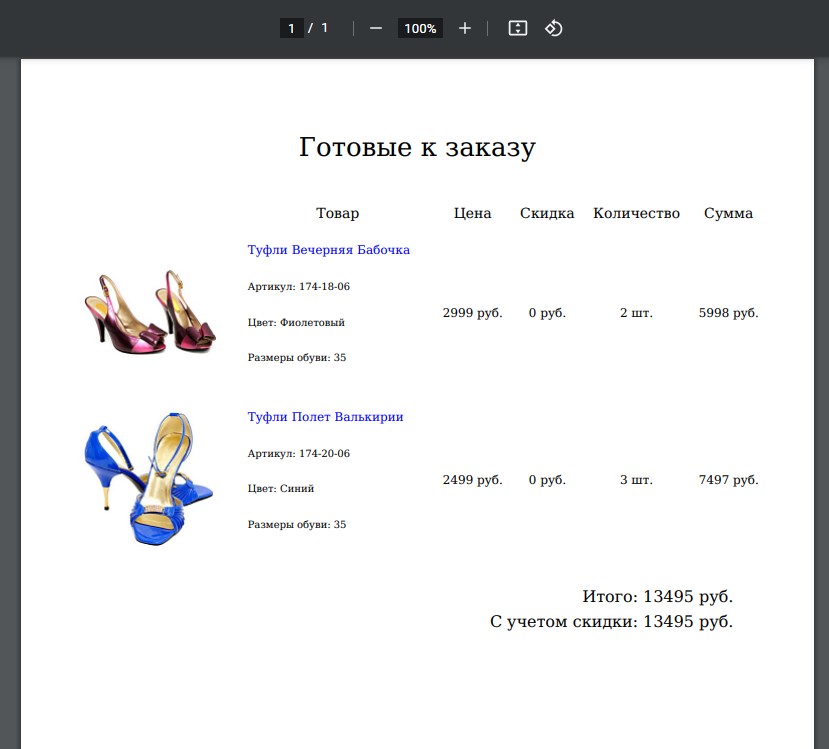Click the Цена column header
Screen dimensions: 829x749
click(x=472, y=213)
